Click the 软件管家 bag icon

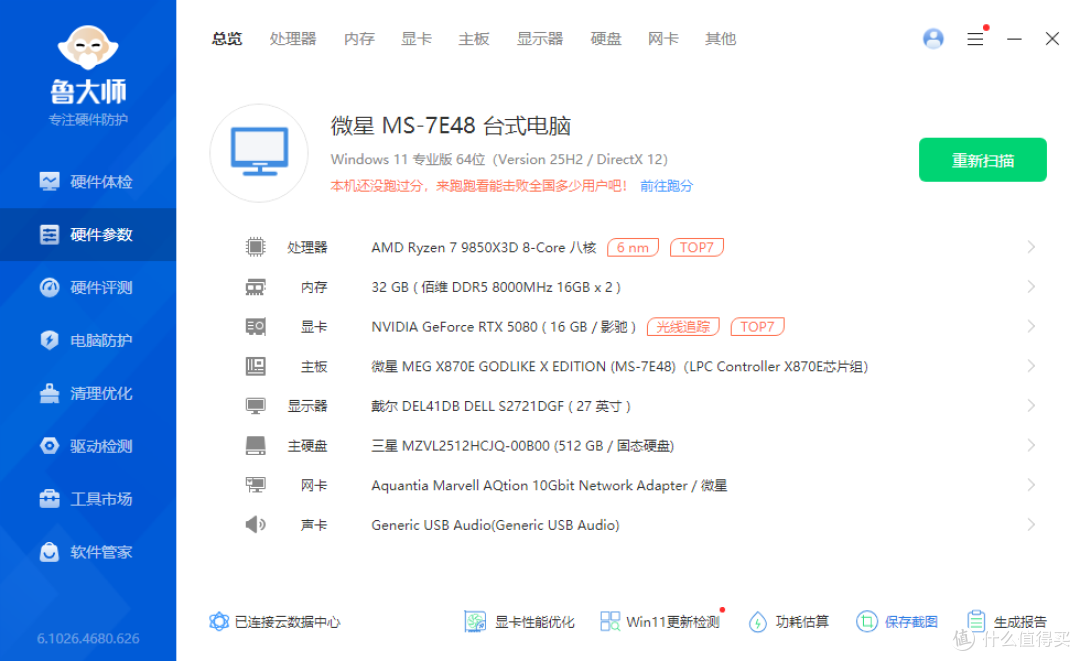point(50,552)
